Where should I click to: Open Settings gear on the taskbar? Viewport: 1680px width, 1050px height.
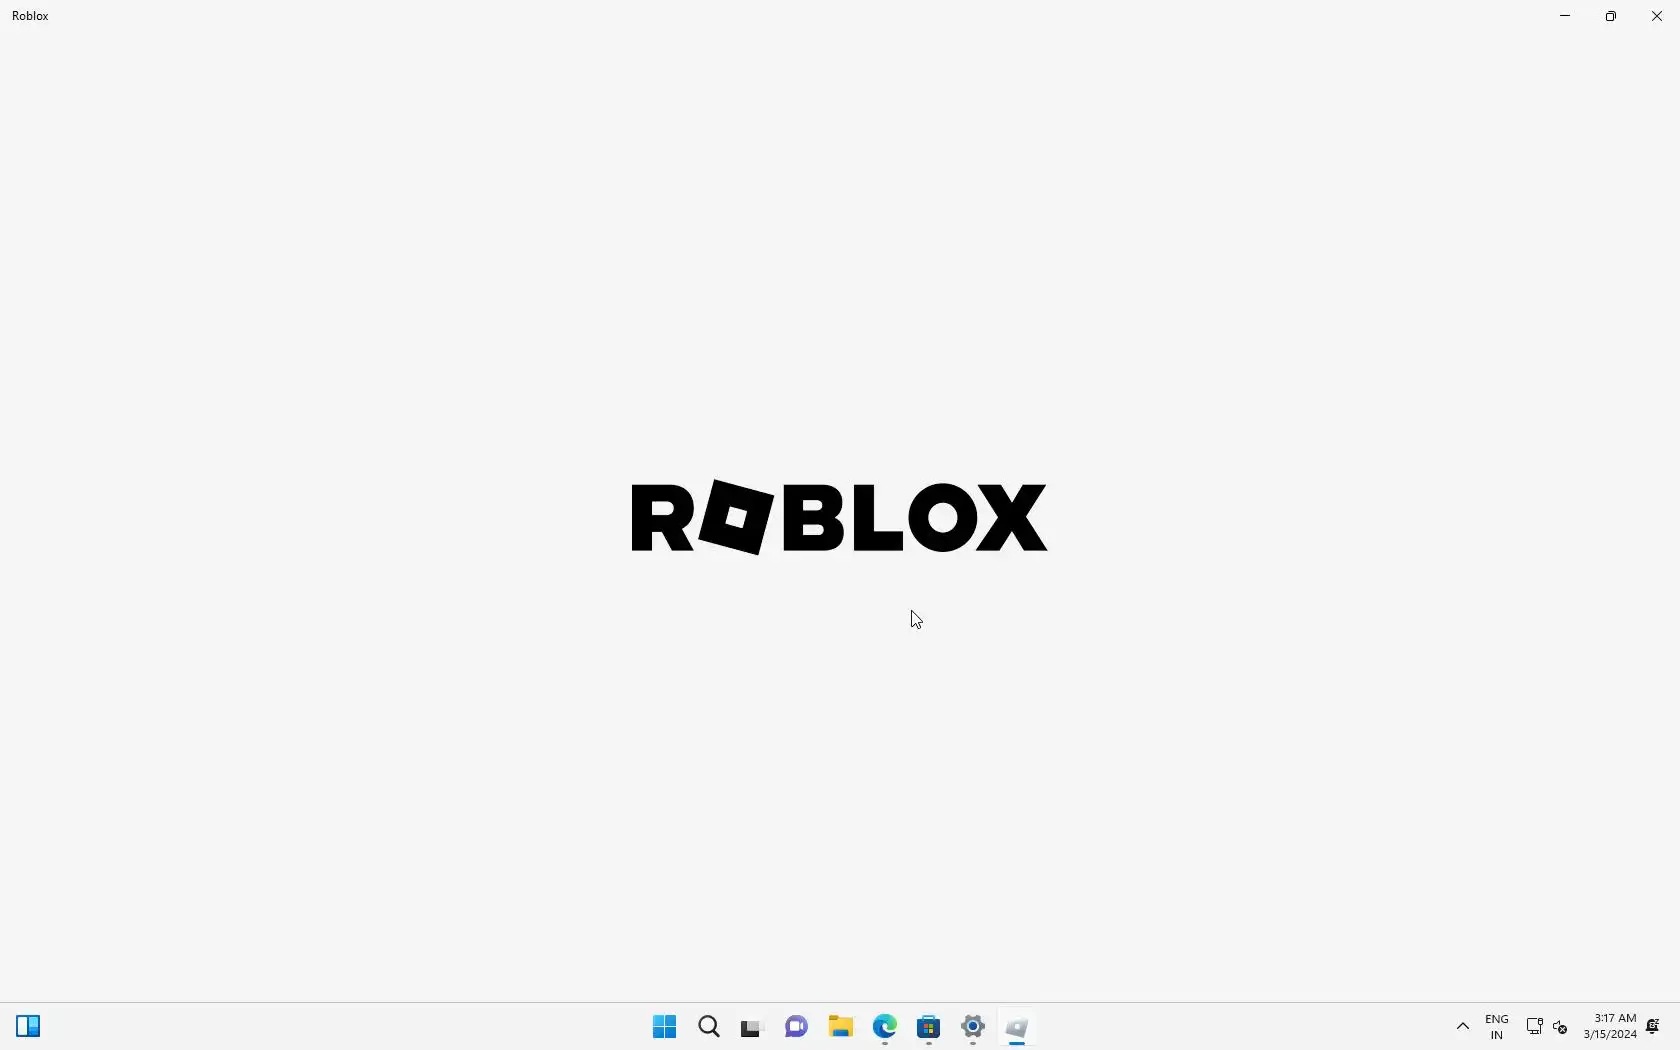point(973,1027)
